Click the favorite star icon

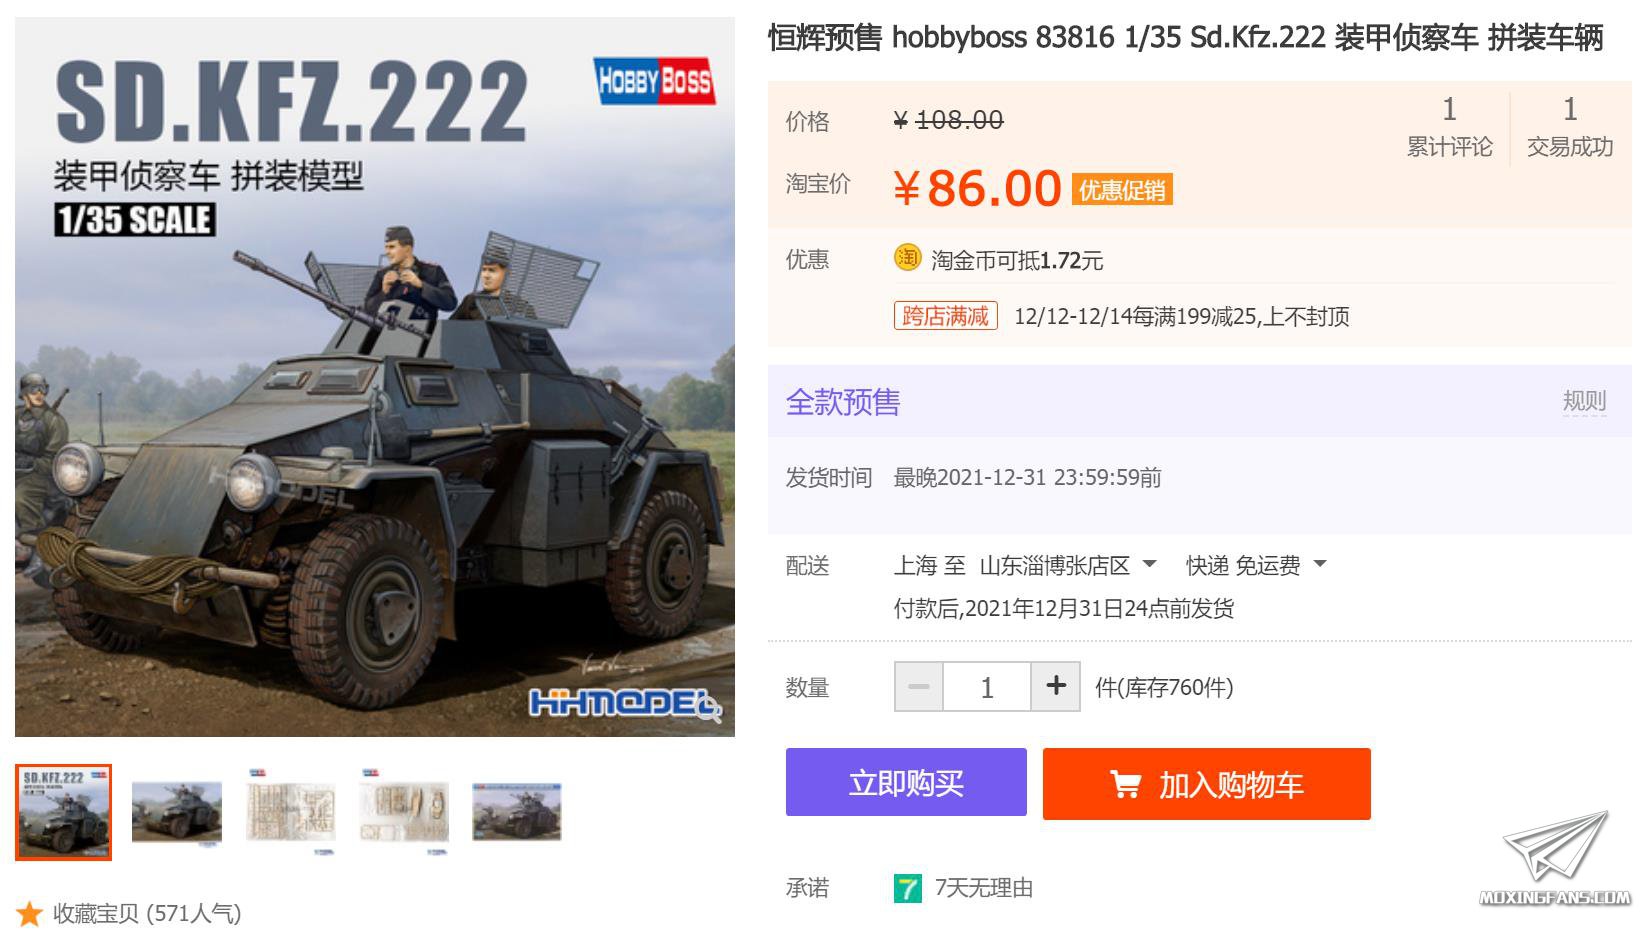coord(30,913)
